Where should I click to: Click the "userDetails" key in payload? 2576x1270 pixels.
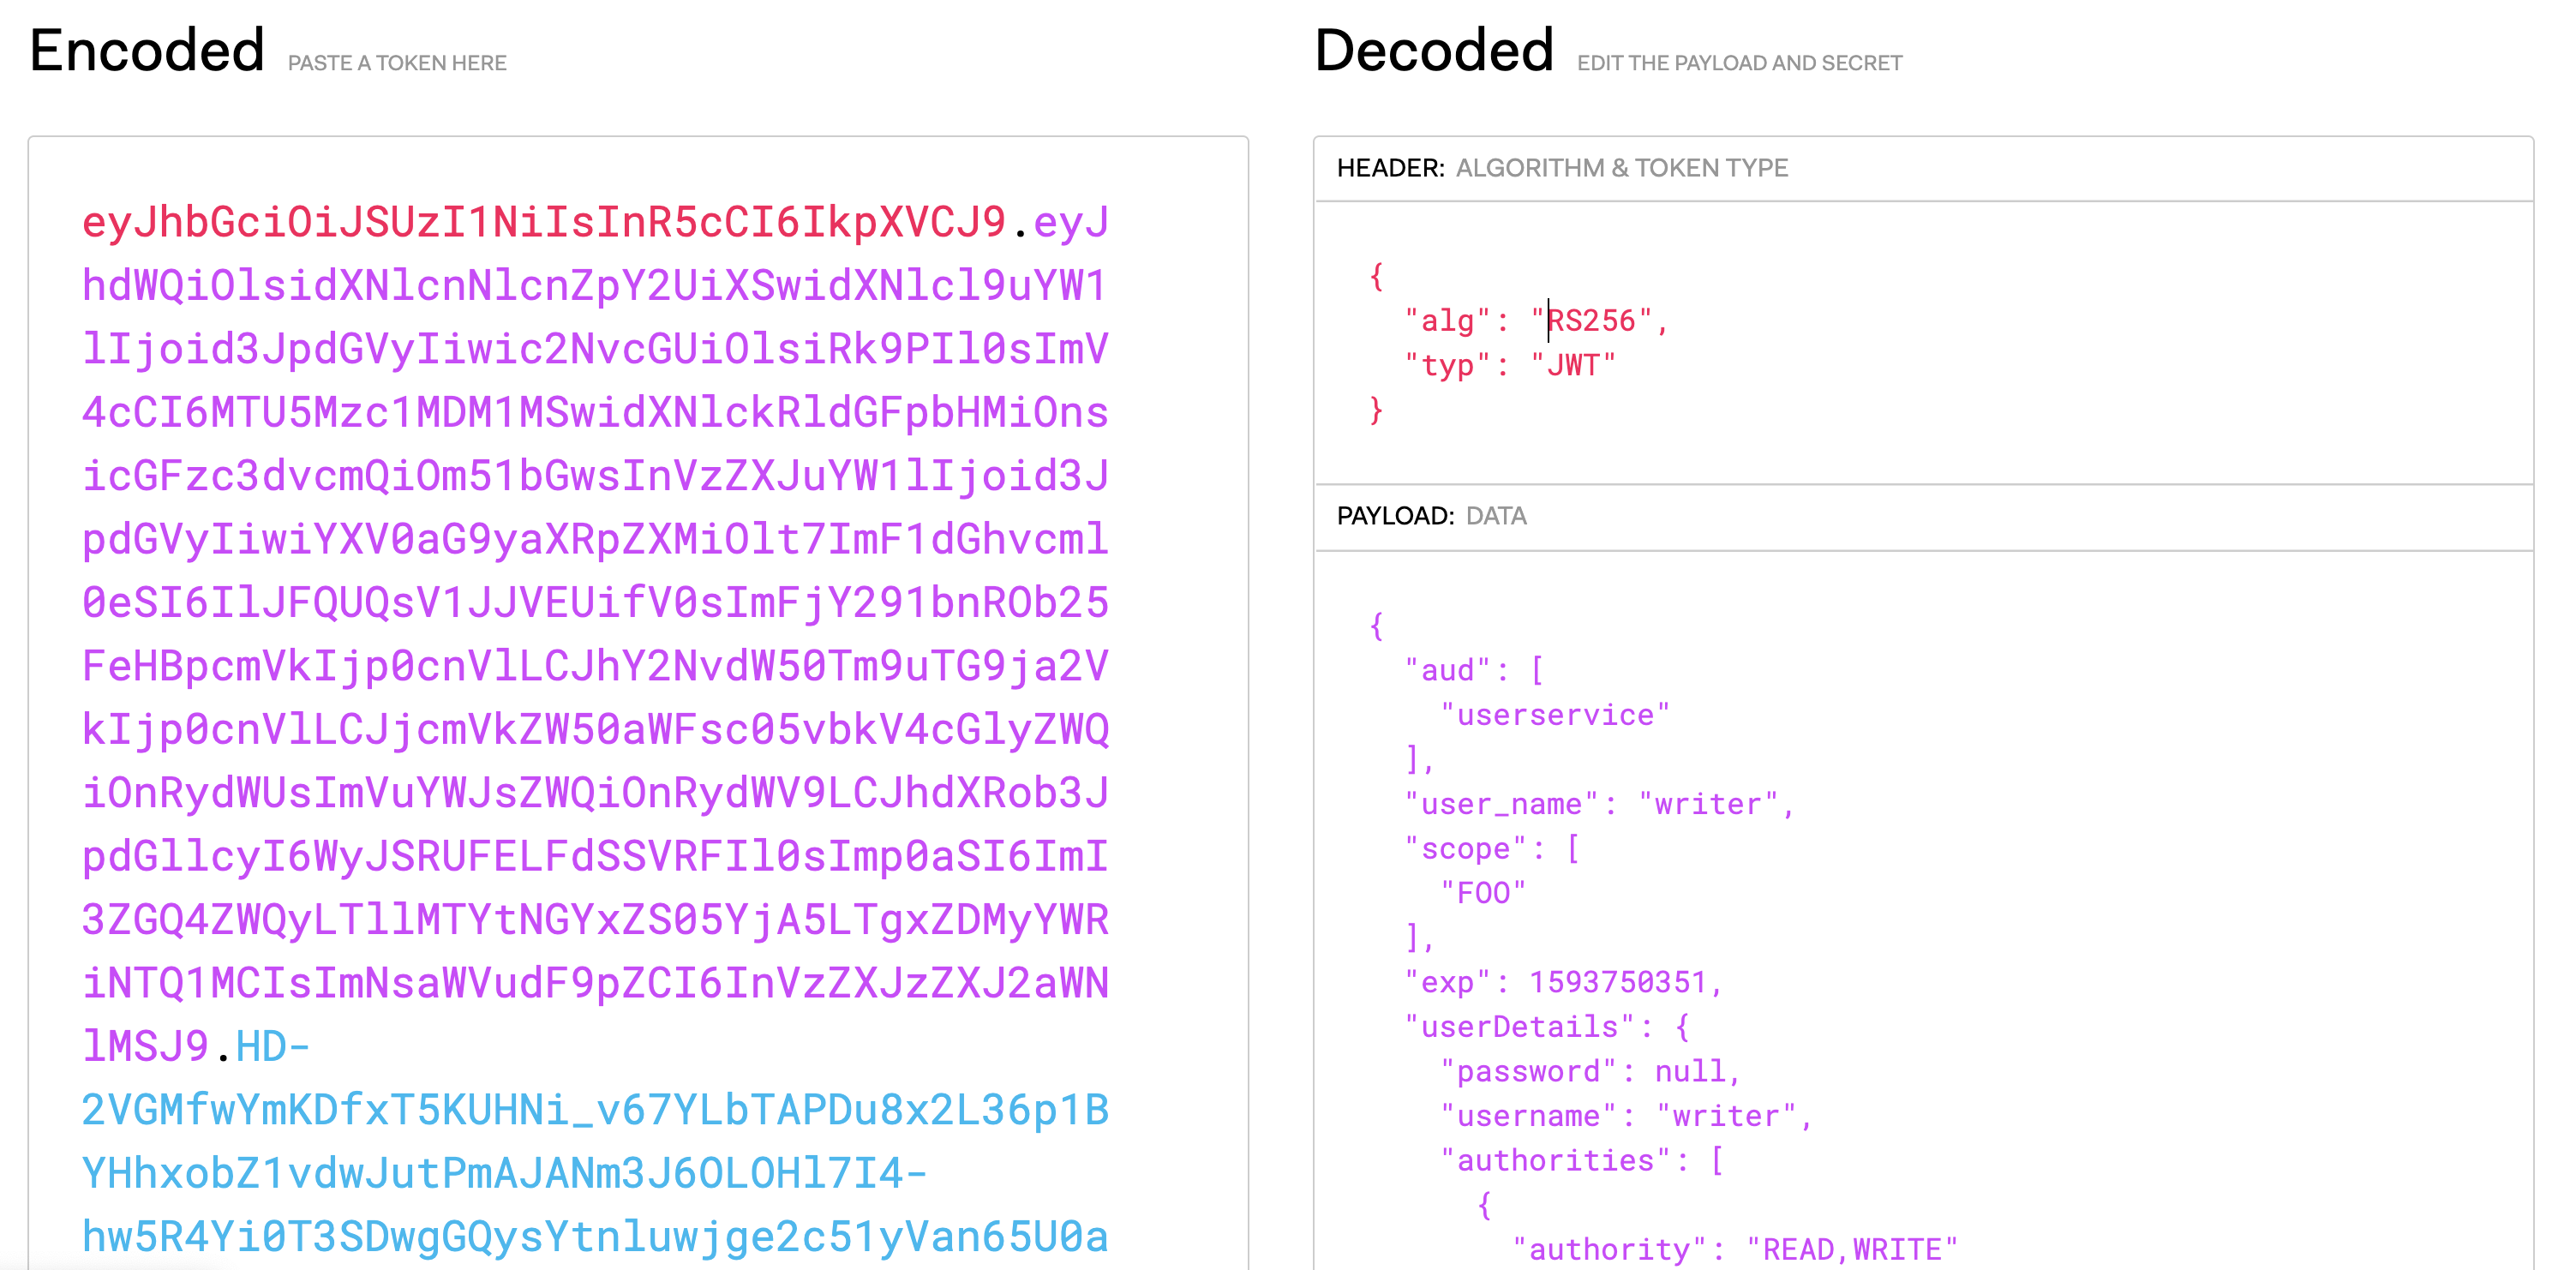(x=1519, y=1027)
